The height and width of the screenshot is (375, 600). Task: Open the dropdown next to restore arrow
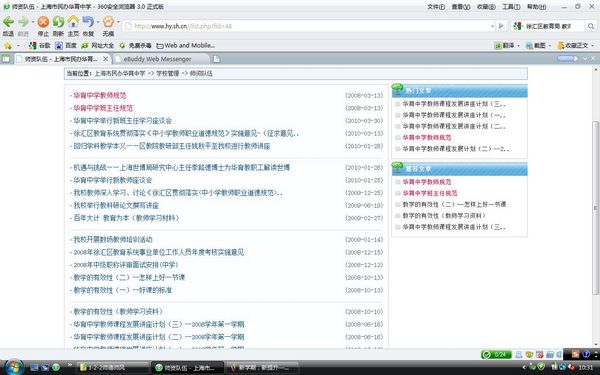pyautogui.click(x=98, y=22)
